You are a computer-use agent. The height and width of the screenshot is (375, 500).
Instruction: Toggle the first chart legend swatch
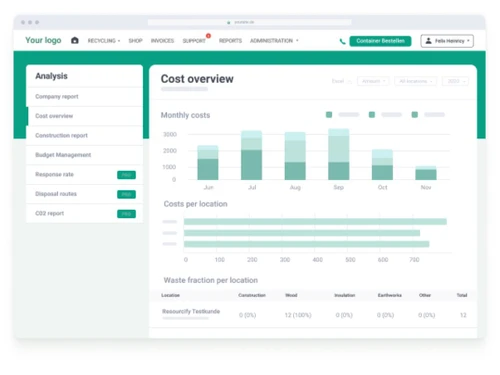329,115
